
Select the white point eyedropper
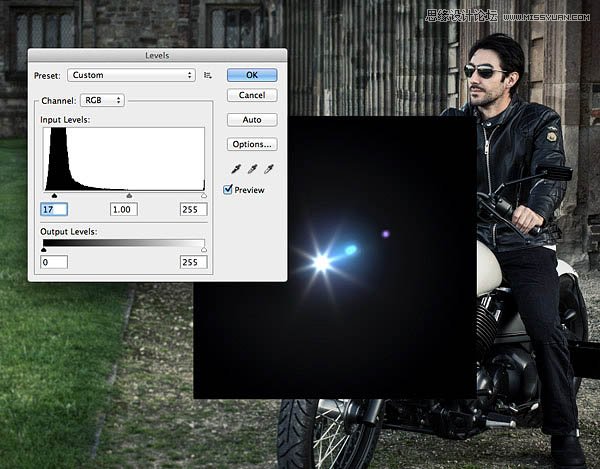tap(269, 169)
